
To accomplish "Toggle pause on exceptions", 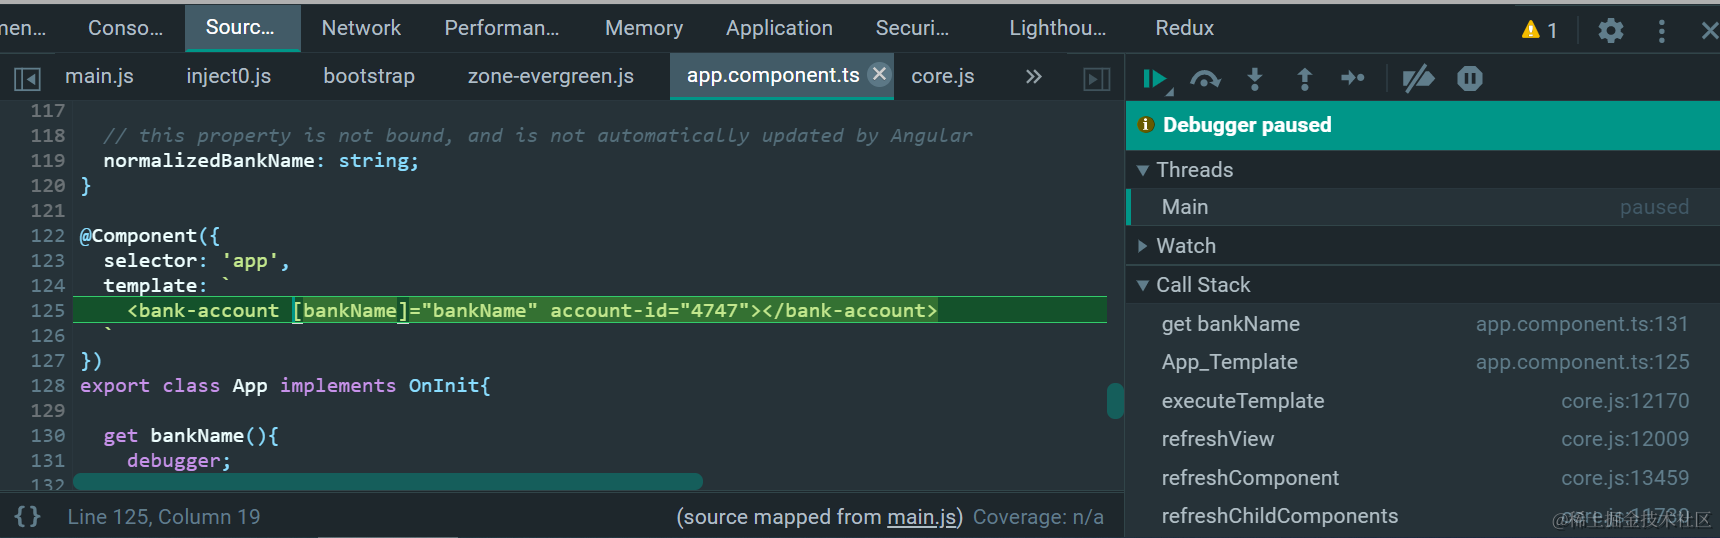I will (1469, 79).
